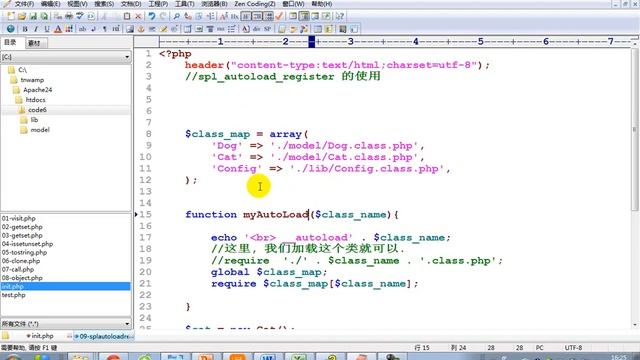Click the Open file folder icon

coord(22,16)
